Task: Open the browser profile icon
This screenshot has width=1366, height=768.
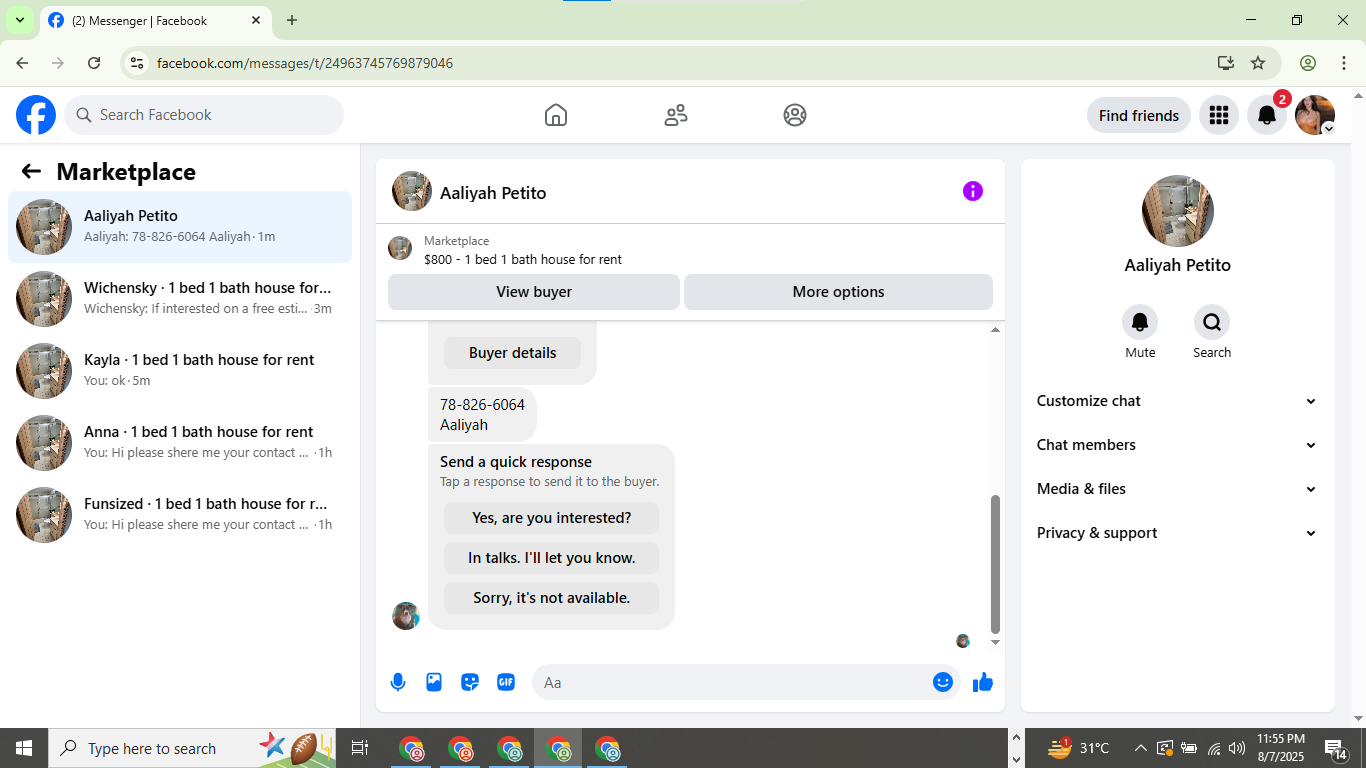Action: coord(1308,63)
